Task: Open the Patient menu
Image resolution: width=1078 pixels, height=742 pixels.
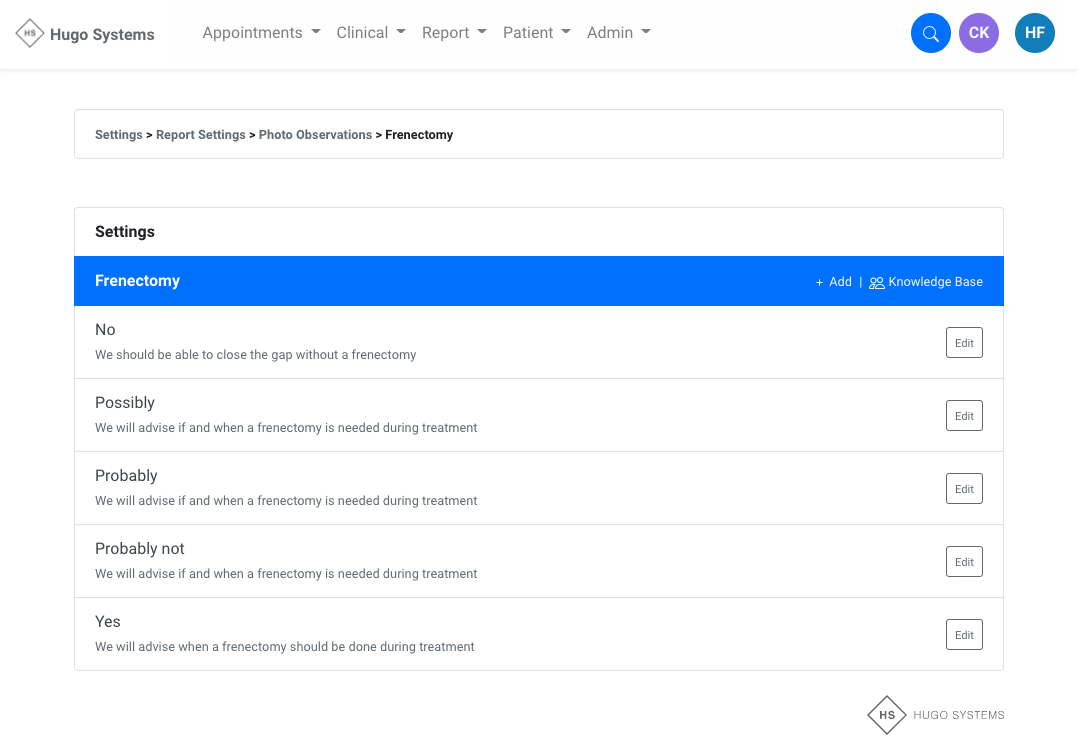Action: point(536,33)
